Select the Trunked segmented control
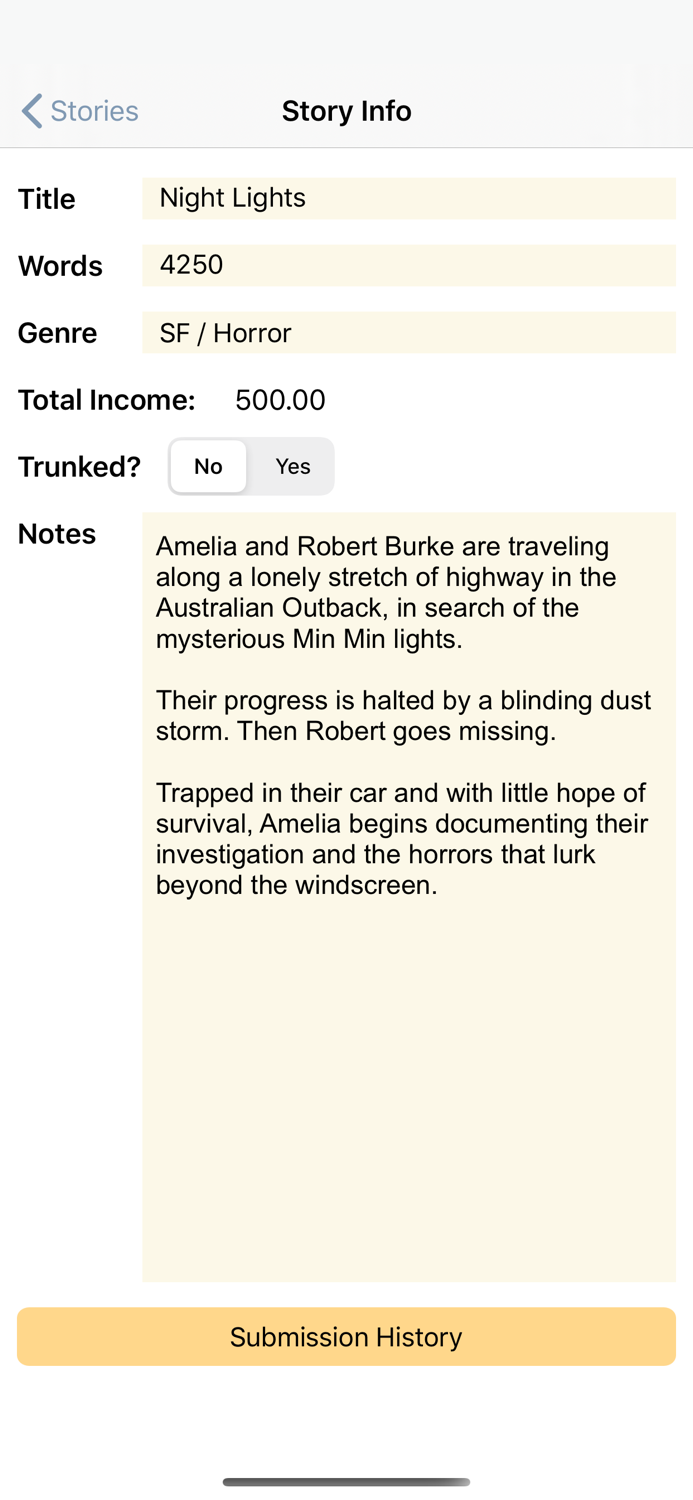 point(251,466)
